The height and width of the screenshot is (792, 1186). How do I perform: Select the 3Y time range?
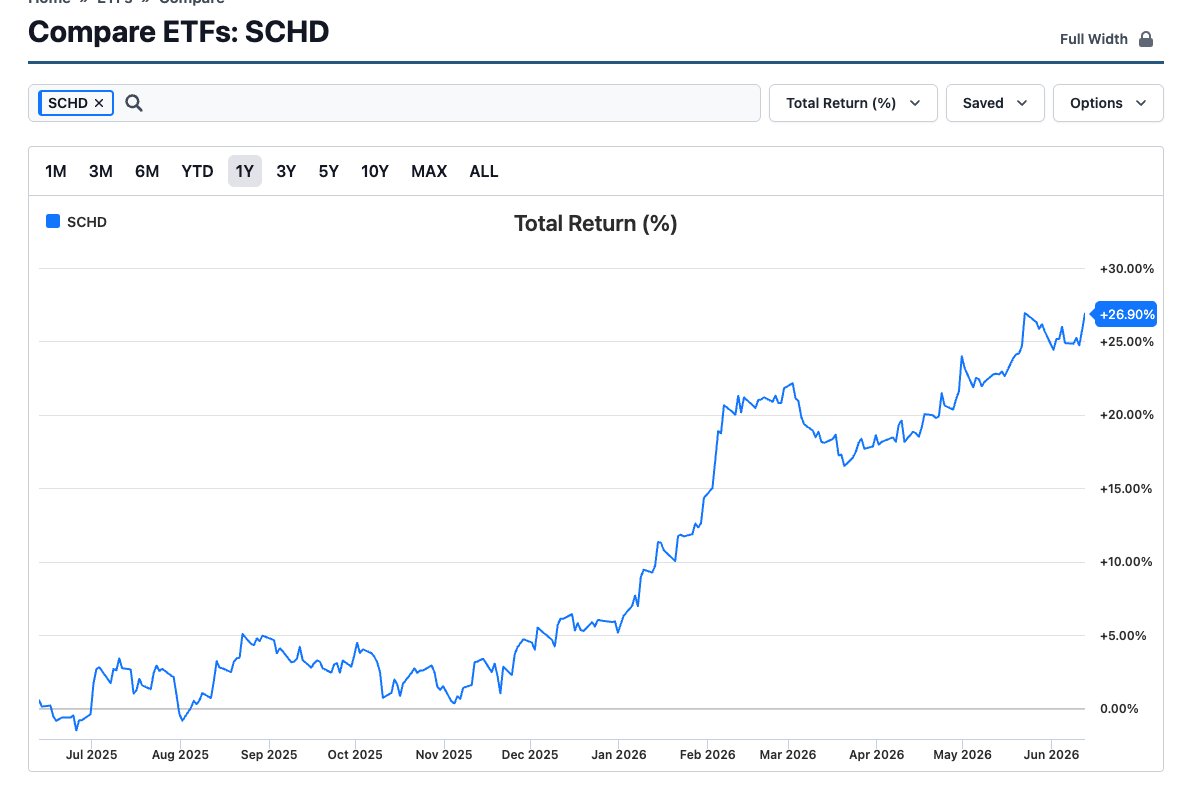[x=286, y=171]
